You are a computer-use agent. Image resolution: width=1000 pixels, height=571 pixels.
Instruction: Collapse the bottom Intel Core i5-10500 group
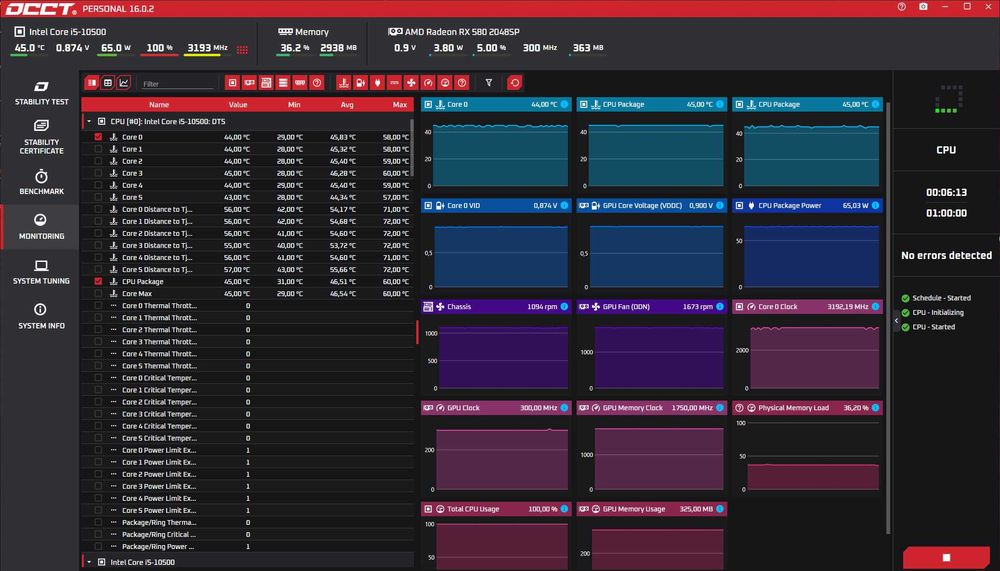tap(89, 562)
